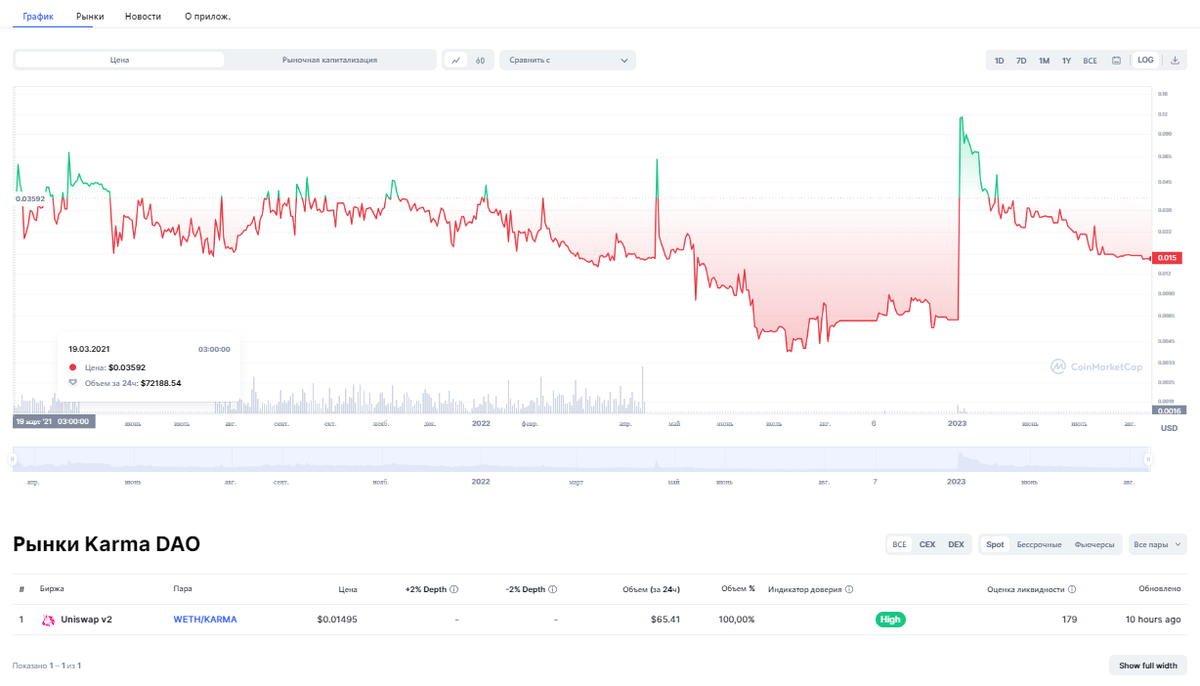
Task: Click the 179 liquidity score cell
Action: point(1069,620)
